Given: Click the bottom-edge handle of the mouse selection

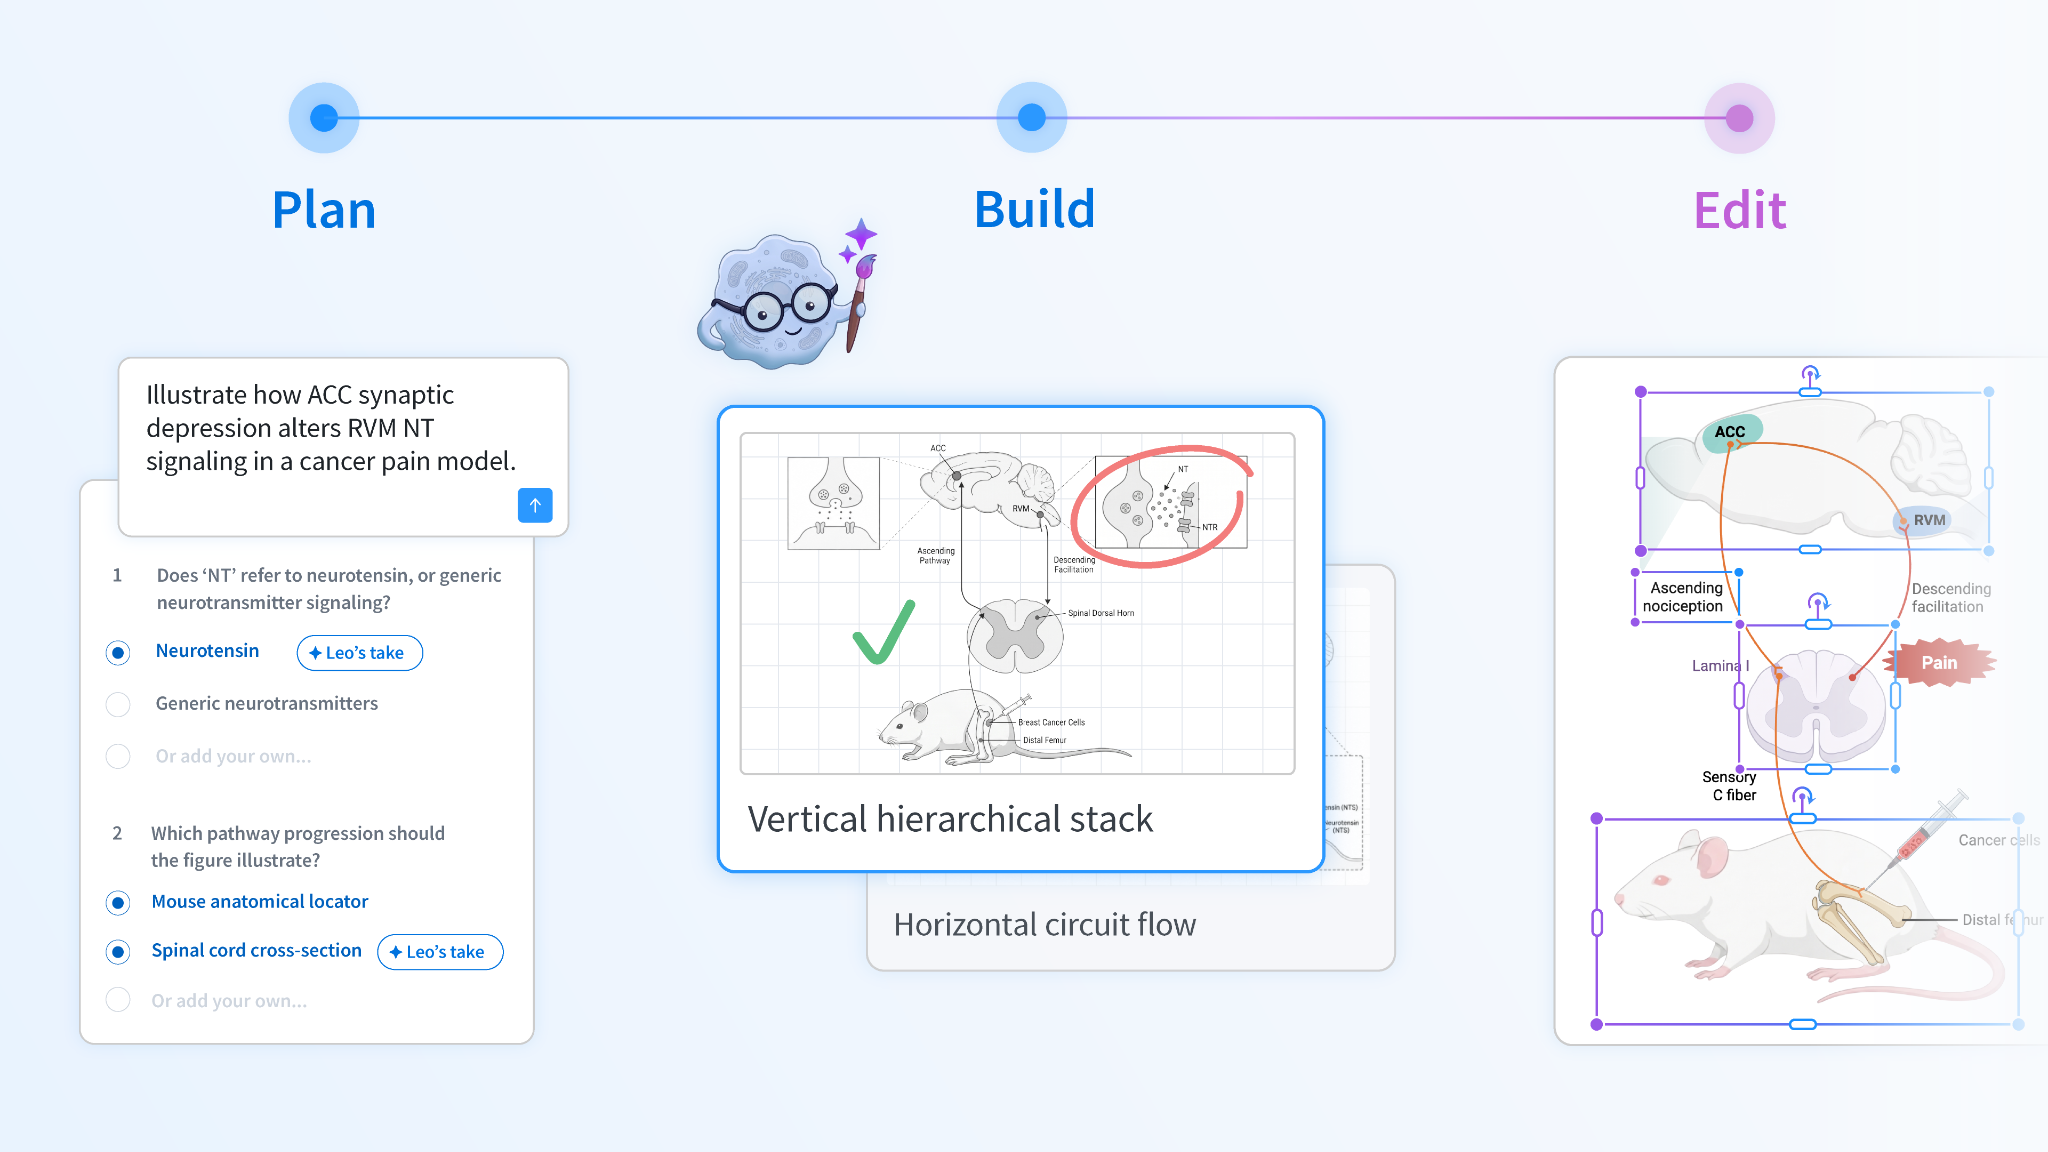Looking at the screenshot, I should 1803,1024.
